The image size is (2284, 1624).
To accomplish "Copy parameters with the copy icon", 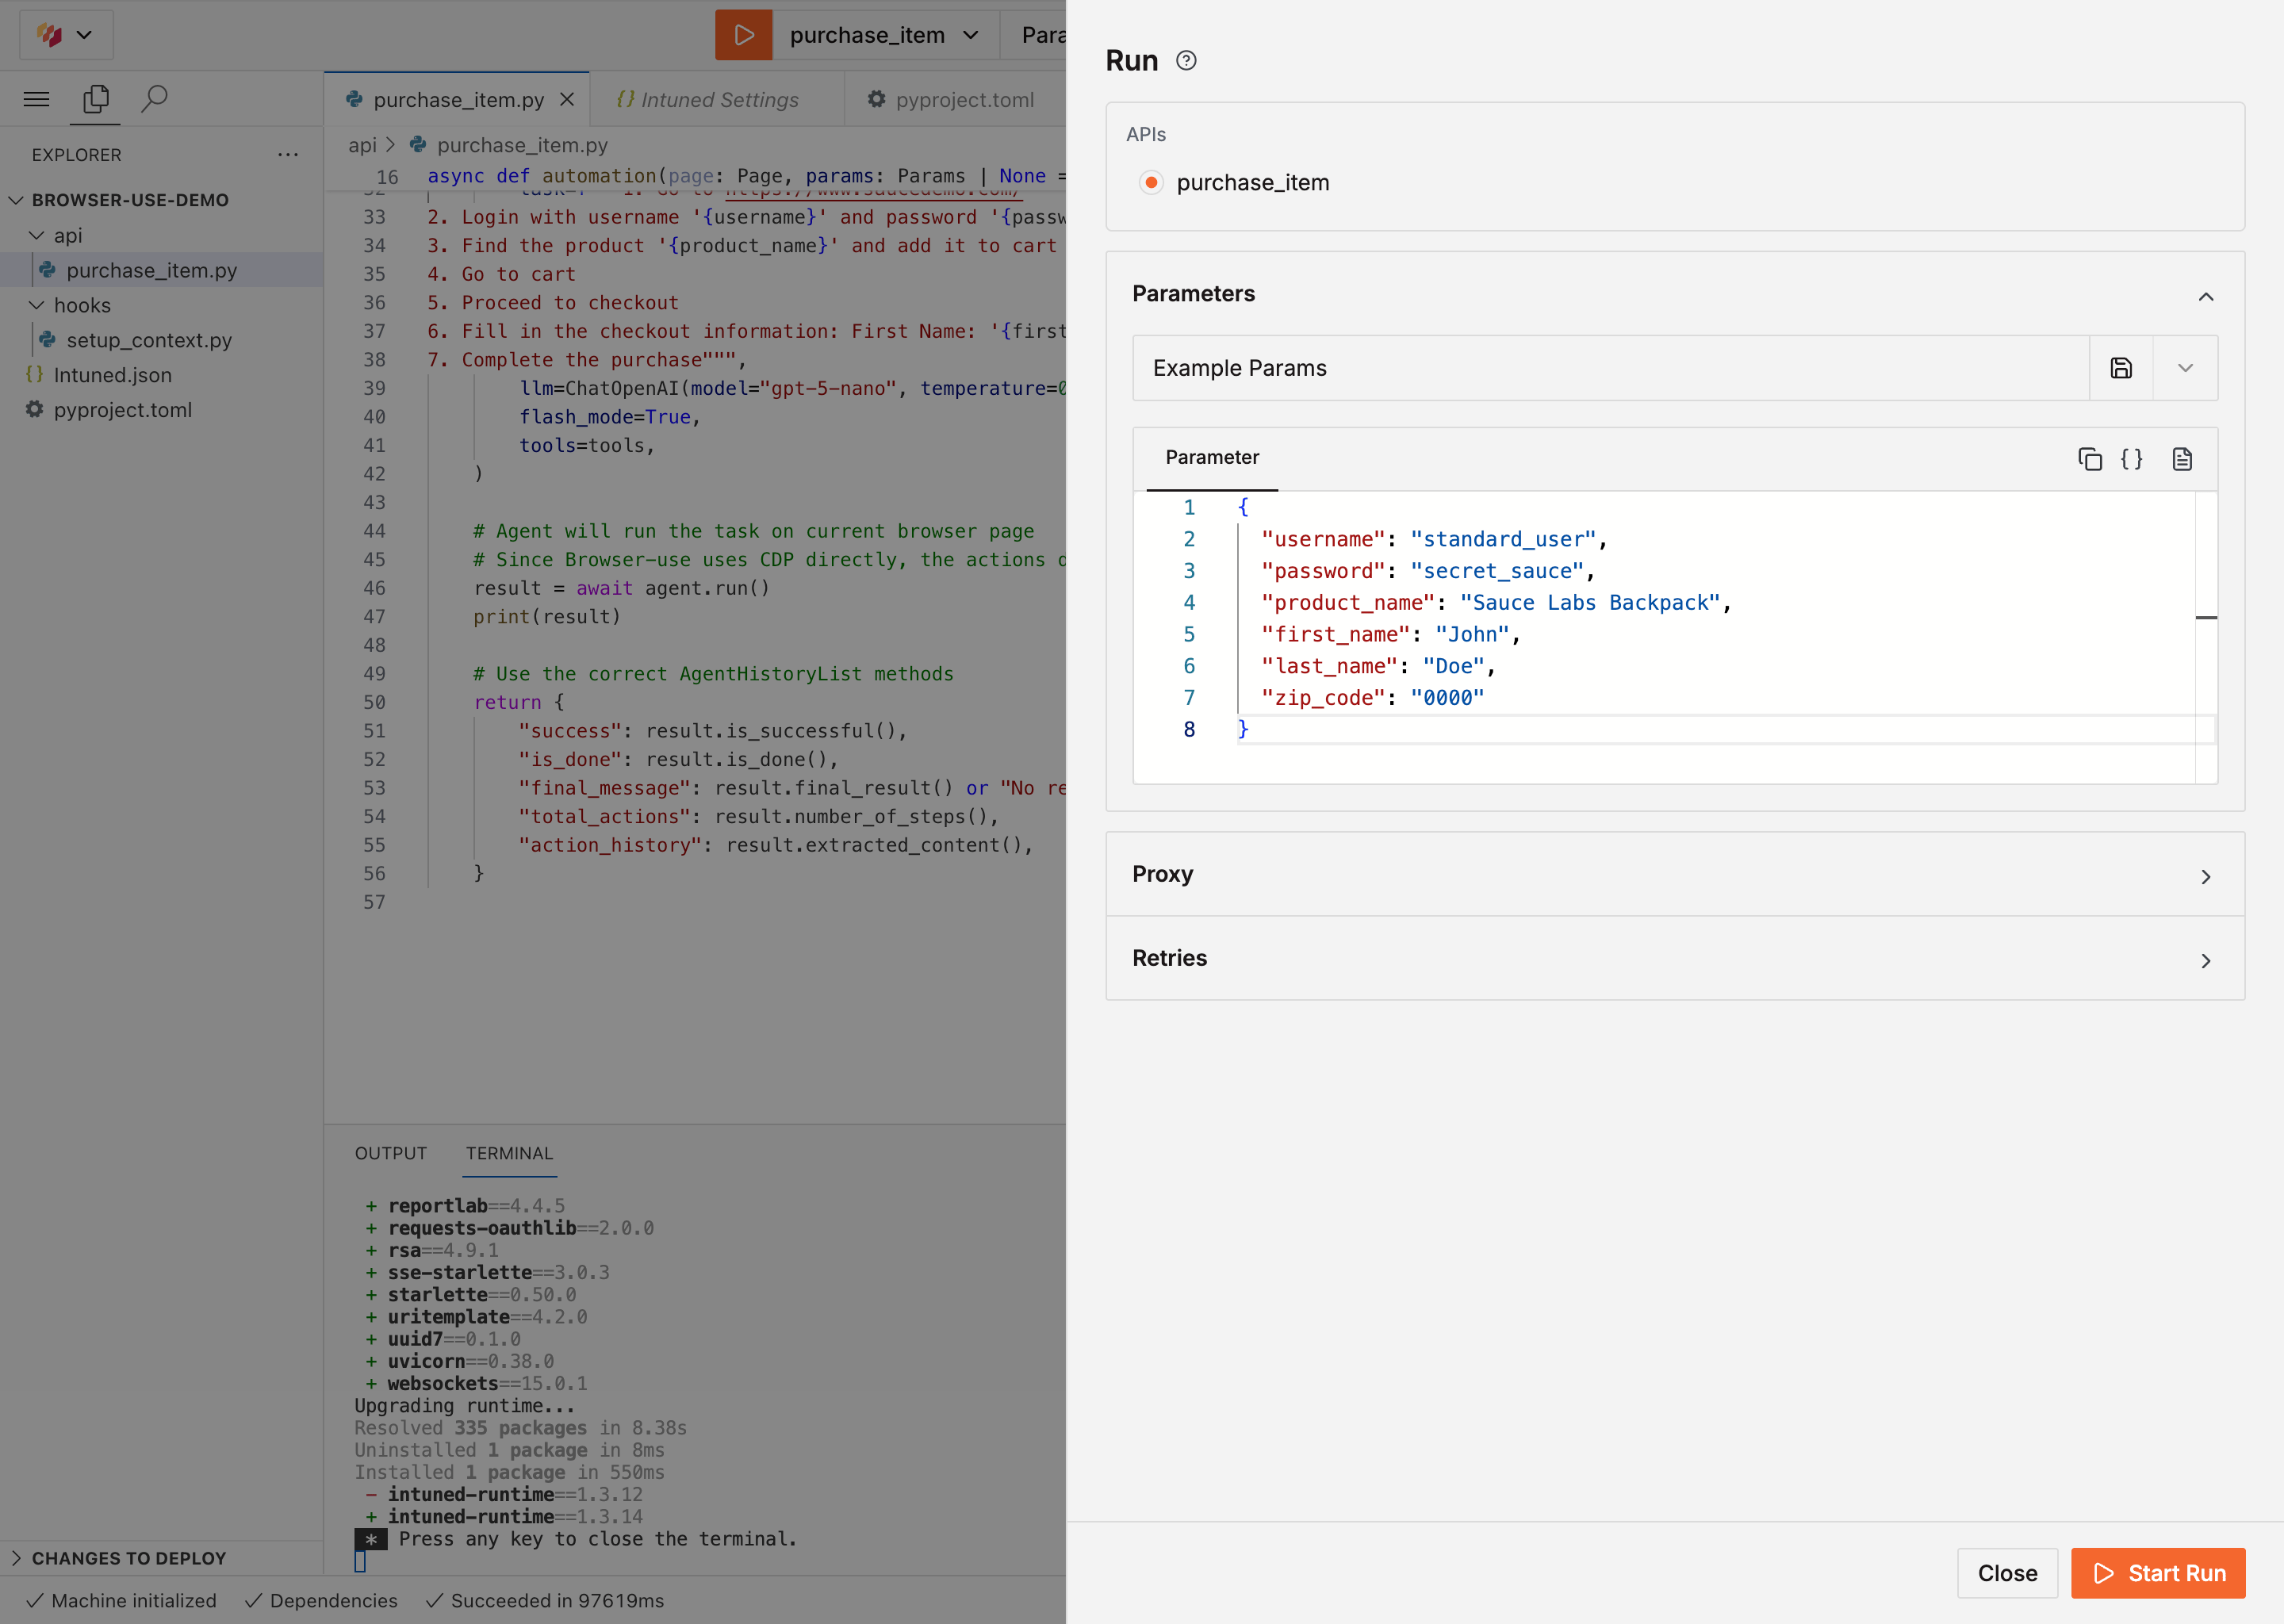I will [x=2090, y=459].
